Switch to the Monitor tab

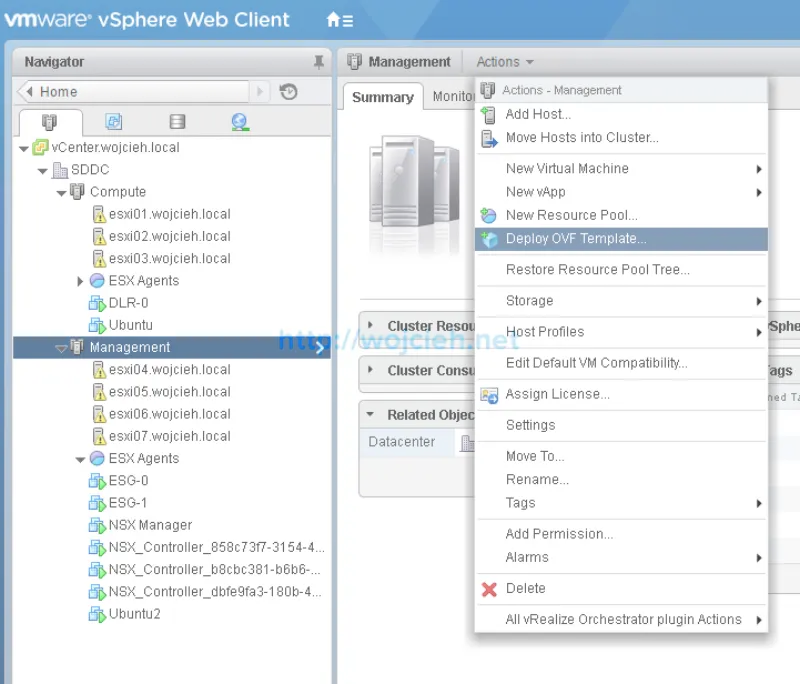(455, 97)
